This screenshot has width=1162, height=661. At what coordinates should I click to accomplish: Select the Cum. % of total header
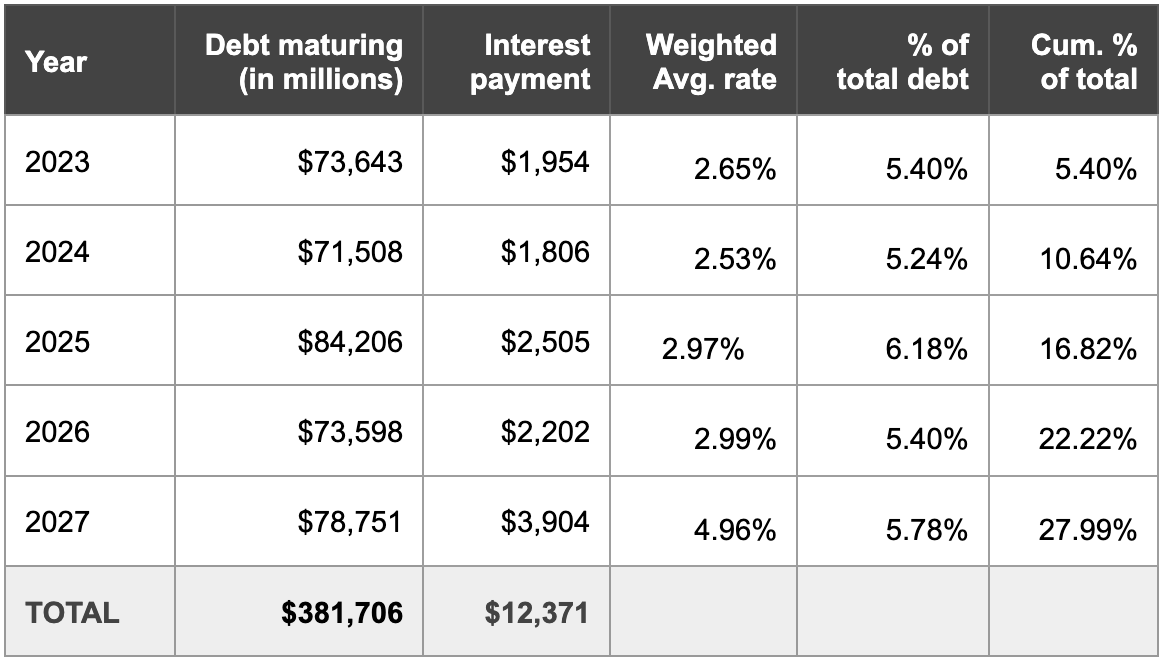pos(1084,62)
